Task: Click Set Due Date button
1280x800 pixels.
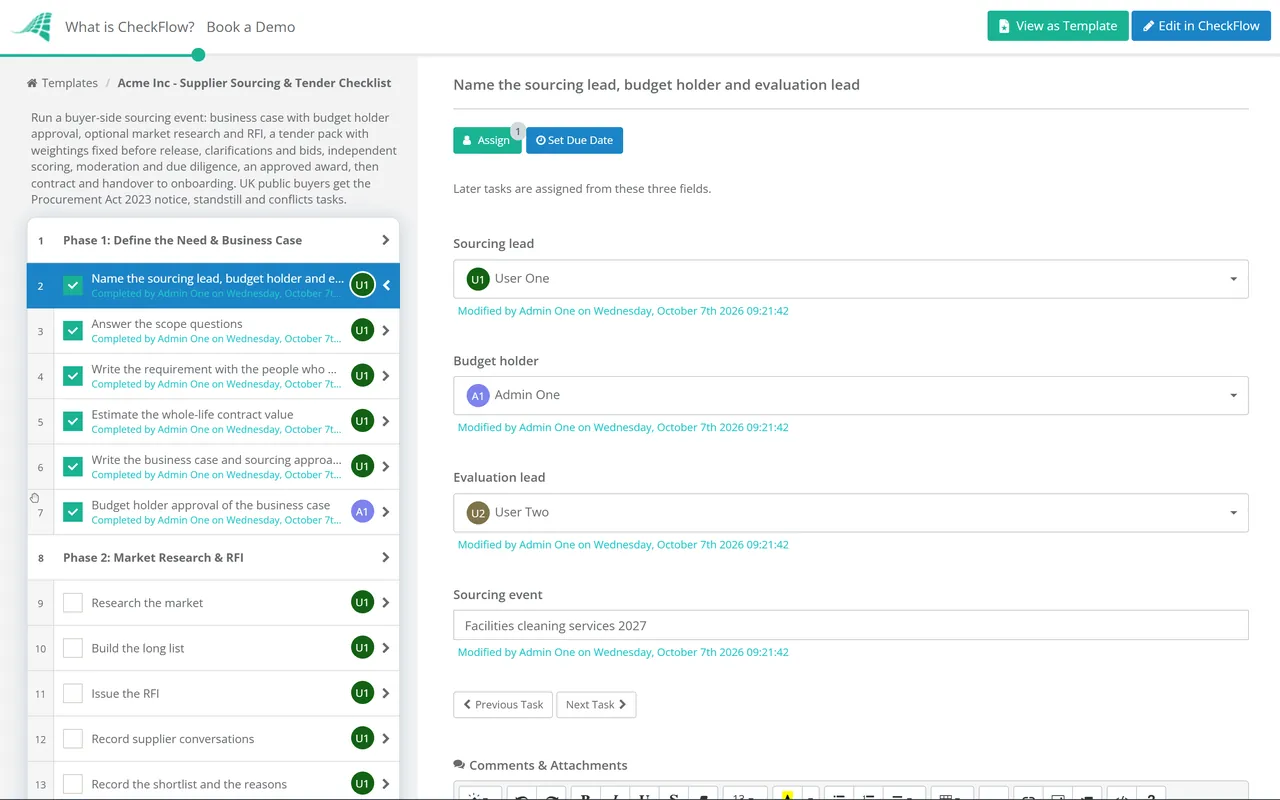Action: tap(574, 140)
